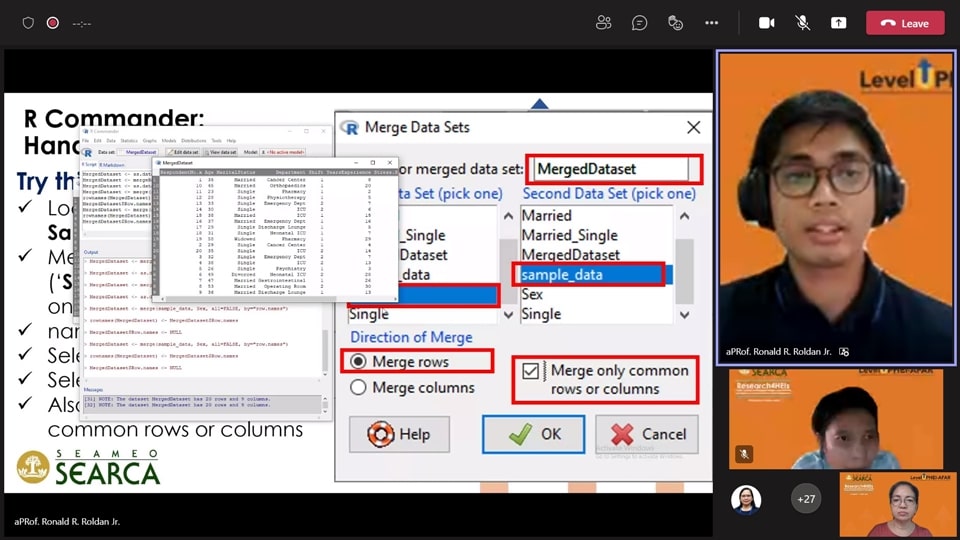Click the Cancel button in the dialog
The image size is (960, 540).
tap(647, 435)
